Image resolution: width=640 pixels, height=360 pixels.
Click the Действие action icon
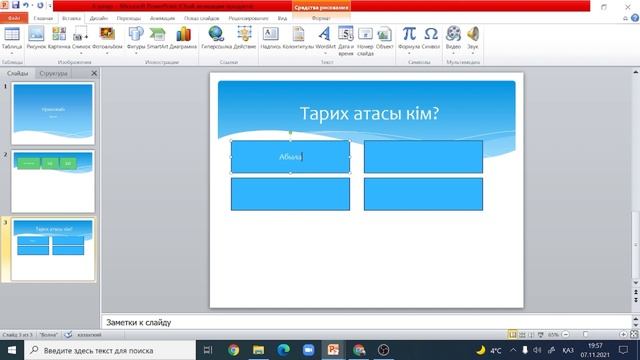coord(244,34)
